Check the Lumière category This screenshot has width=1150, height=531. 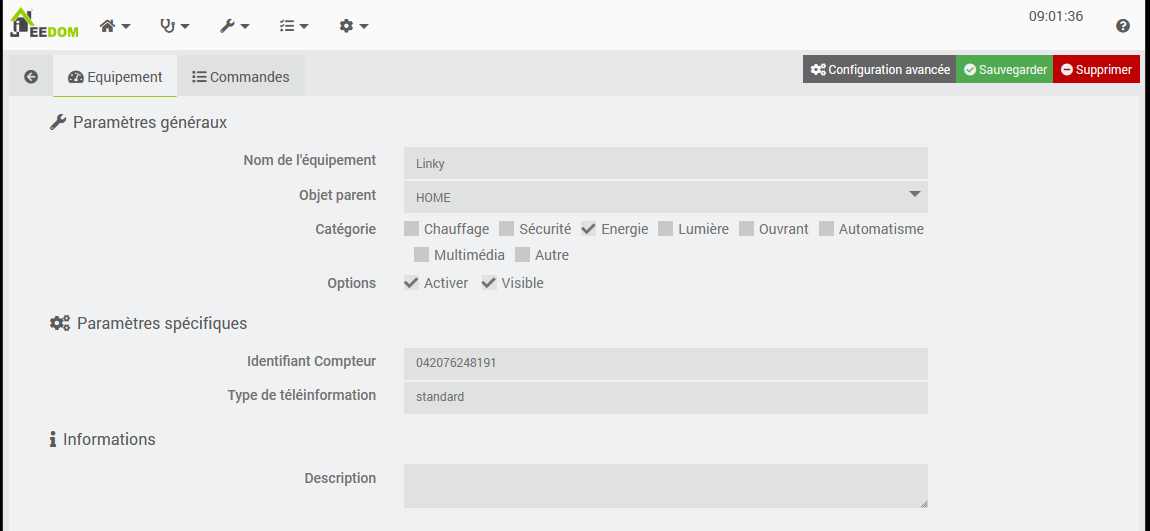[665, 229]
